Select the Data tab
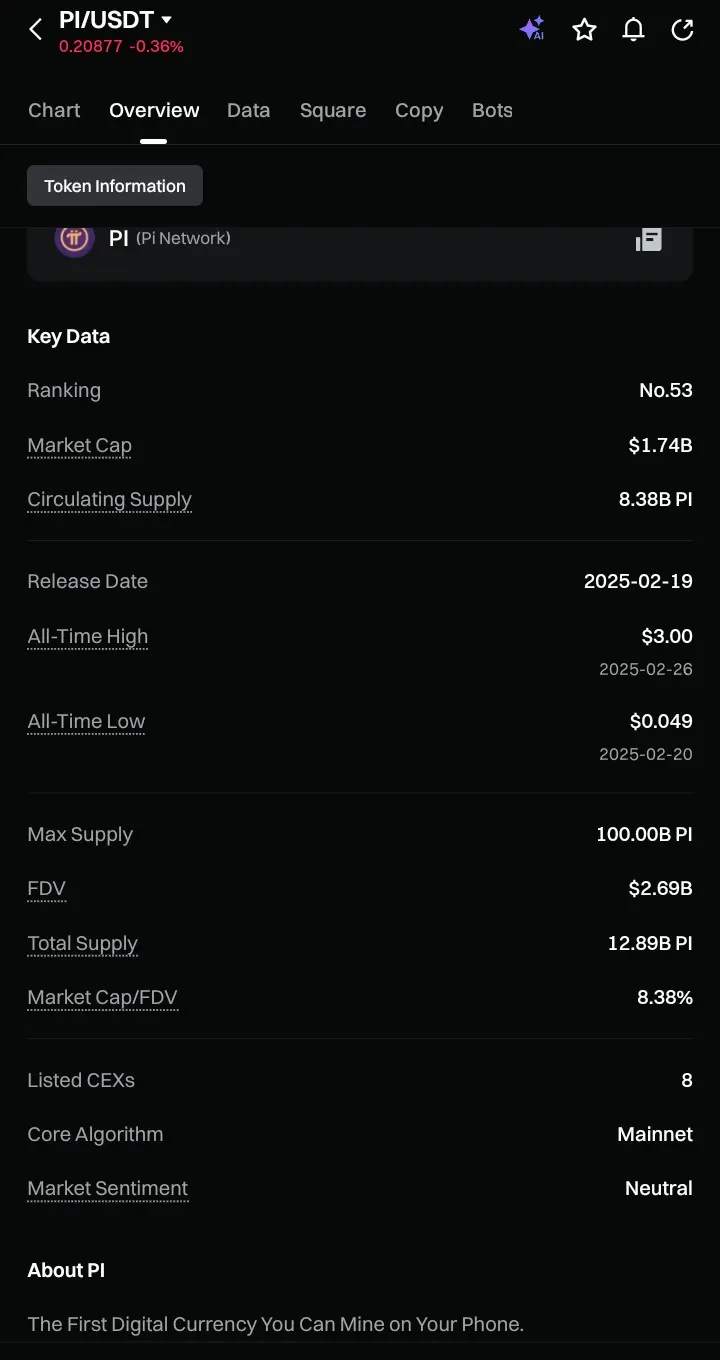720x1360 pixels. (248, 110)
